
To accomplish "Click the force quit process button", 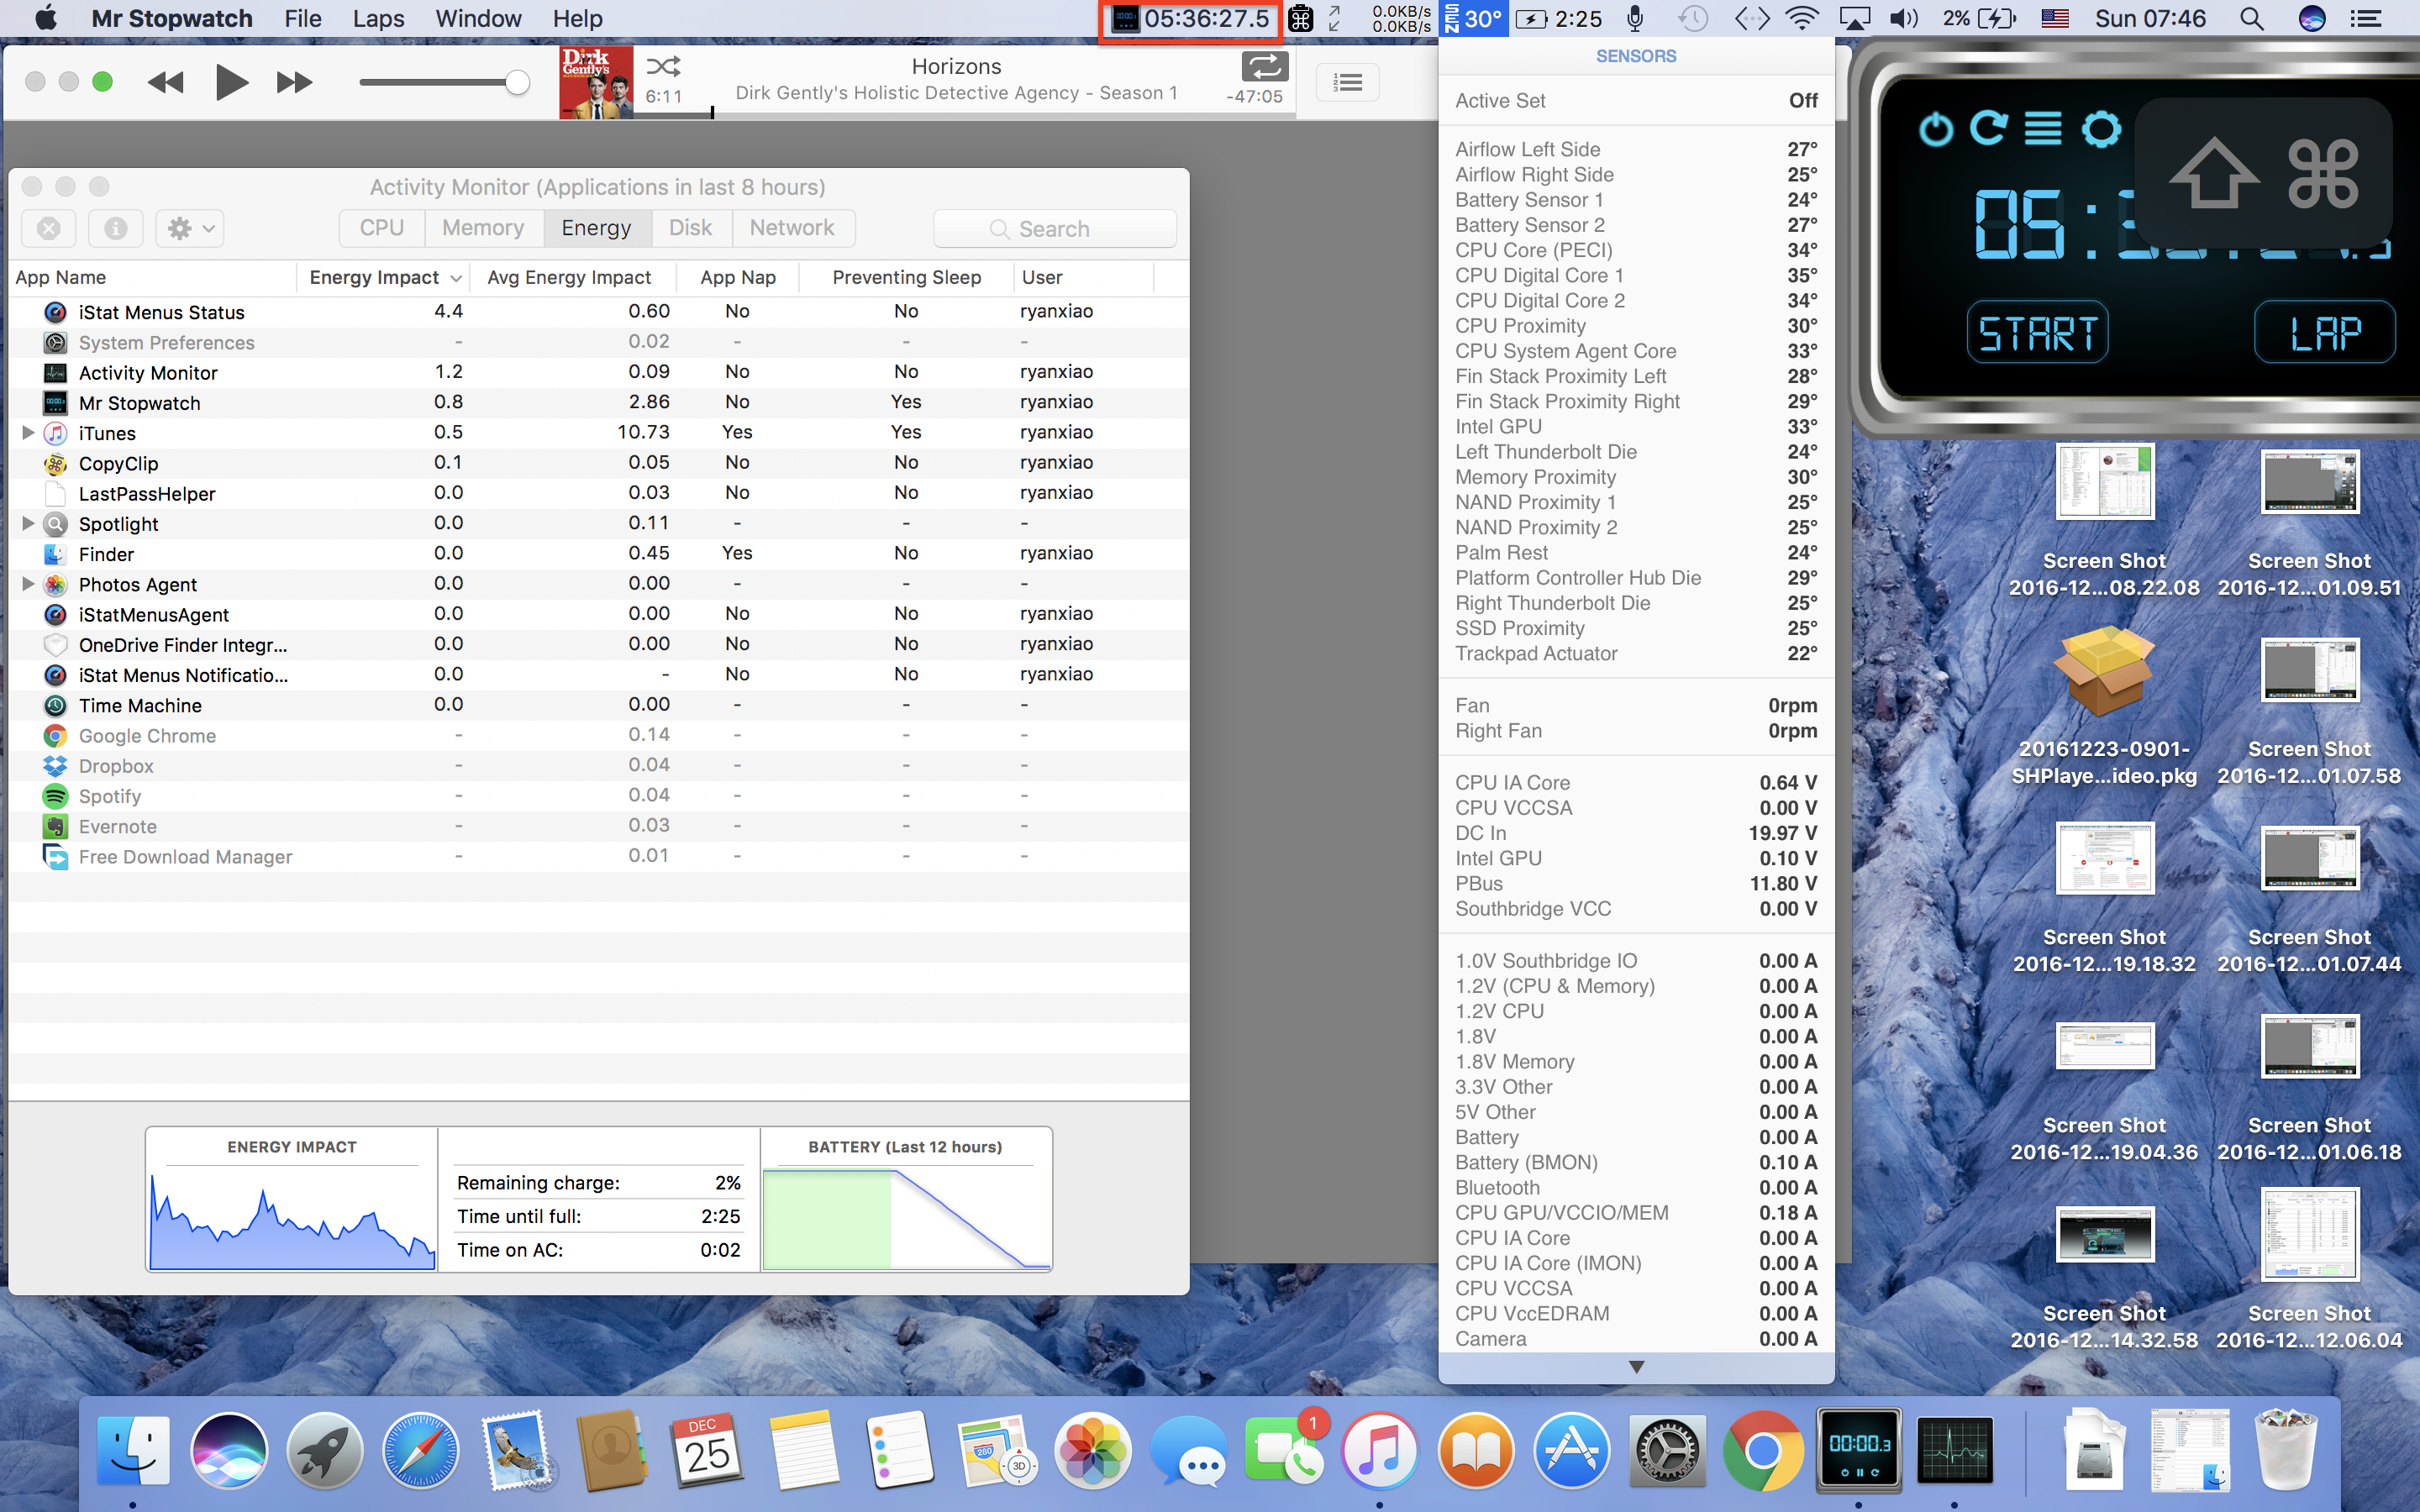I will [48, 228].
